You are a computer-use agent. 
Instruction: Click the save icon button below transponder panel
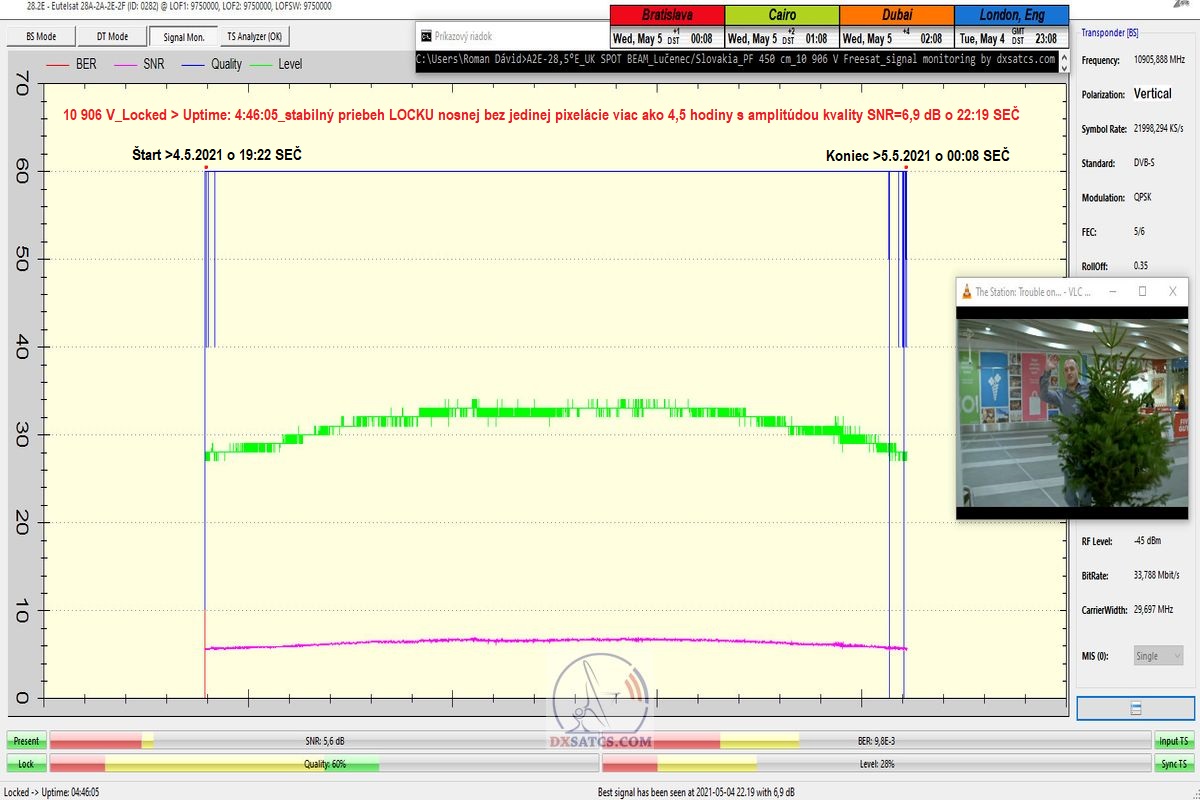tap(1134, 708)
